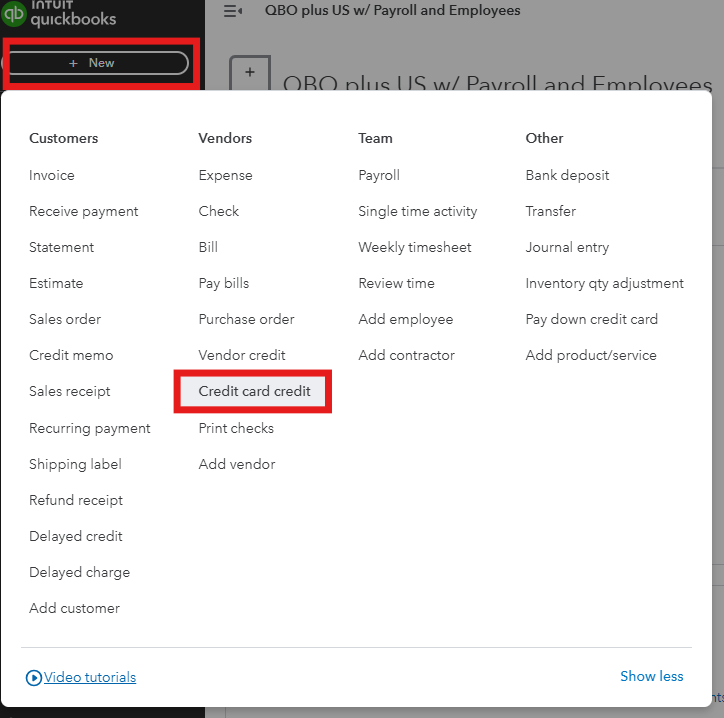Open Video tutorials link
This screenshot has width=724, height=718.
click(x=81, y=677)
